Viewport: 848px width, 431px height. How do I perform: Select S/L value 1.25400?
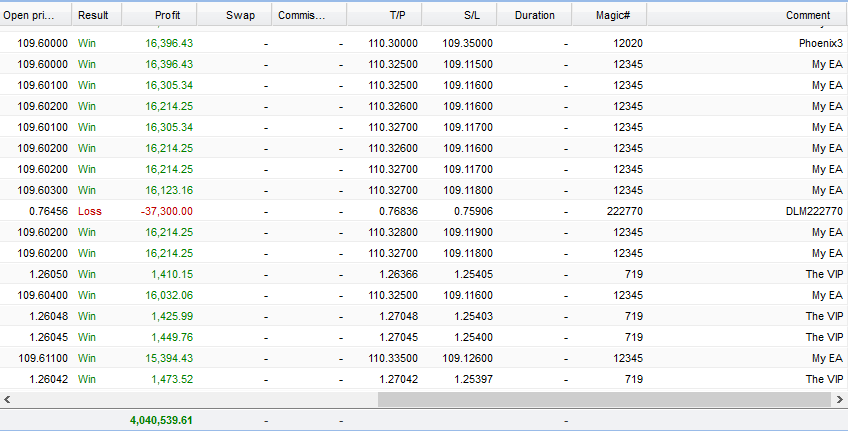(x=473, y=337)
